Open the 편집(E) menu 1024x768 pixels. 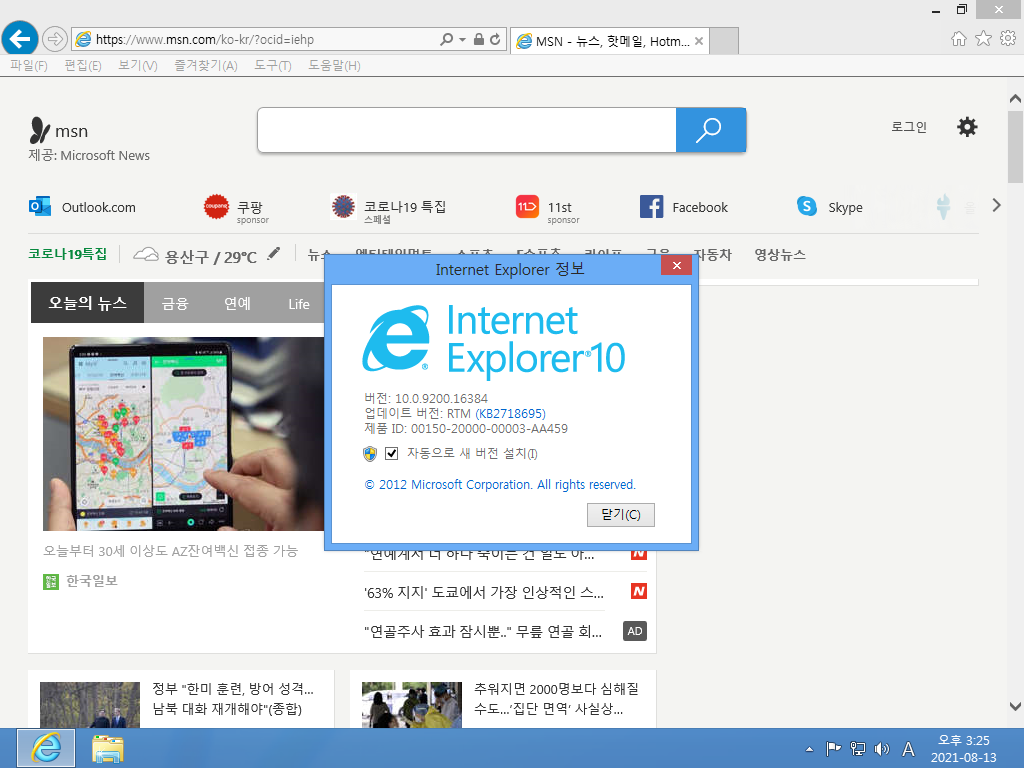(x=83, y=65)
